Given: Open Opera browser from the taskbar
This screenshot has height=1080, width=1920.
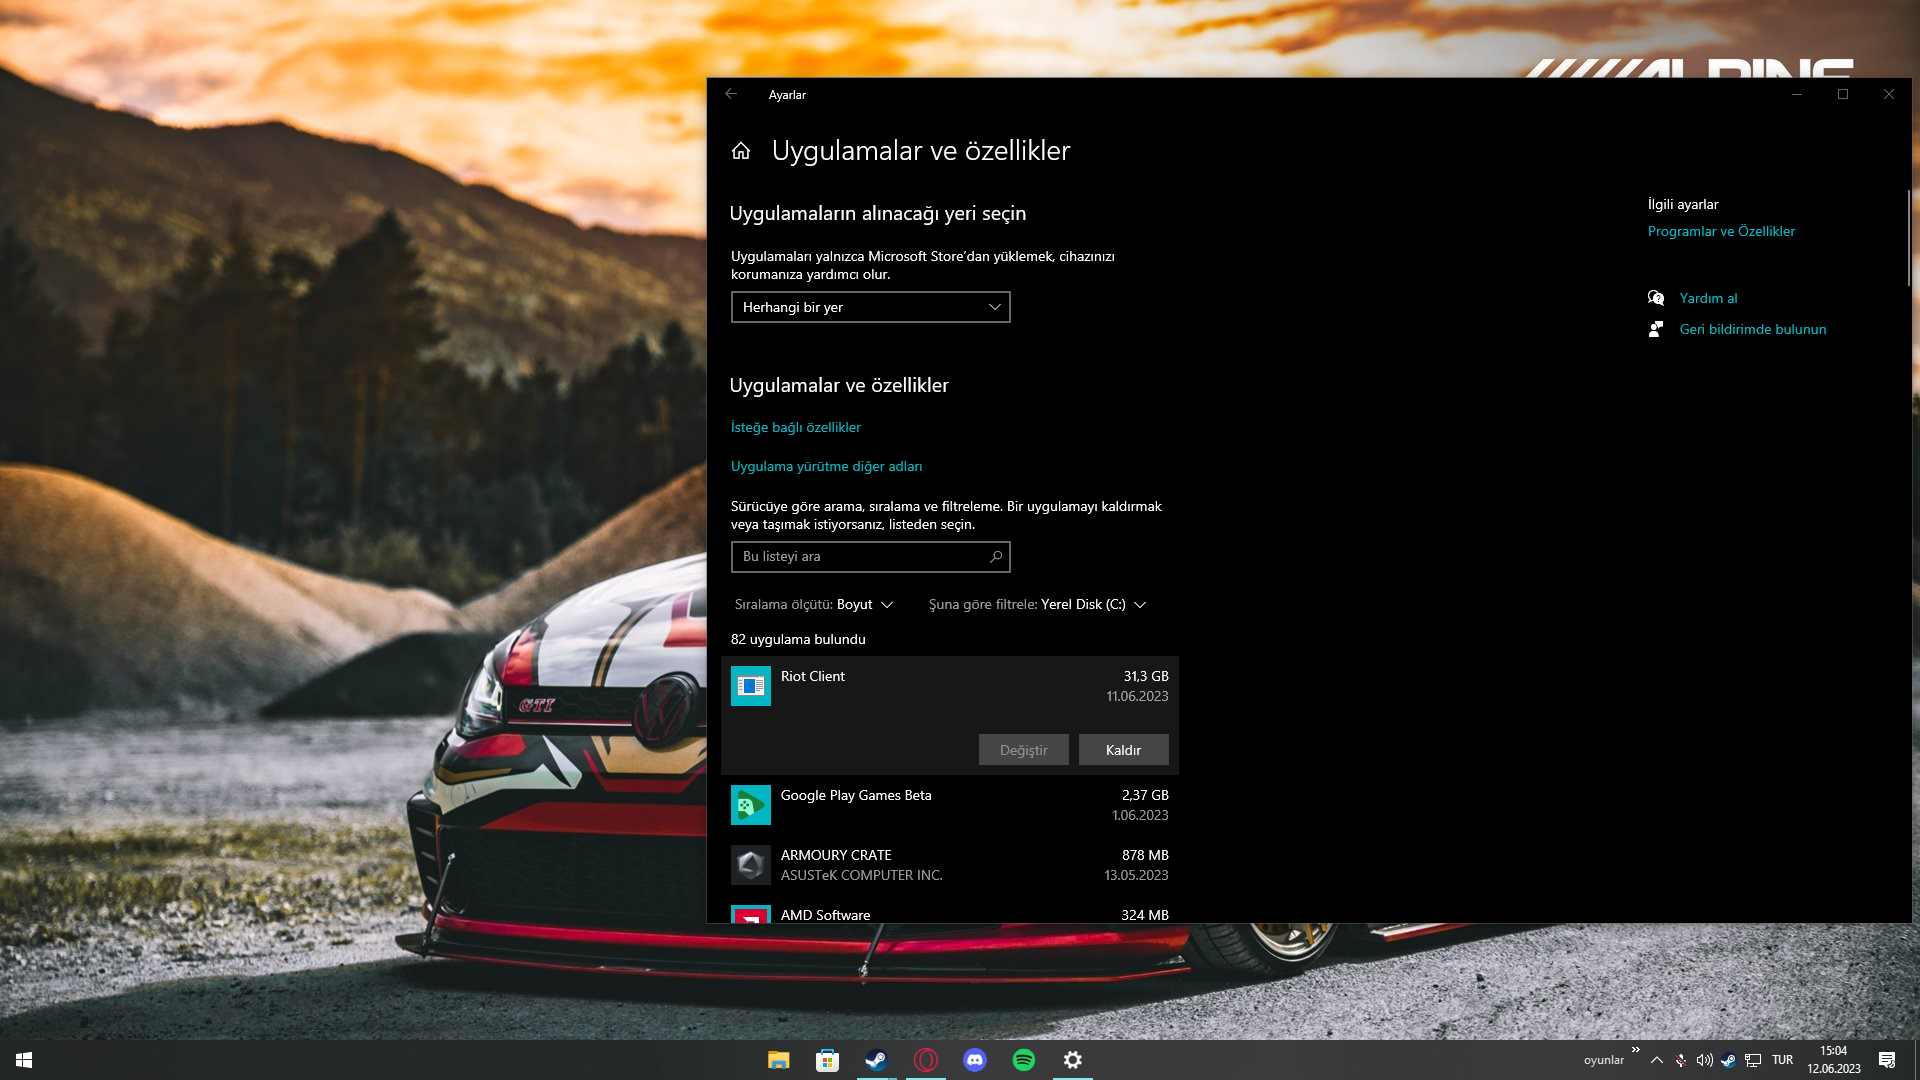Looking at the screenshot, I should (925, 1060).
